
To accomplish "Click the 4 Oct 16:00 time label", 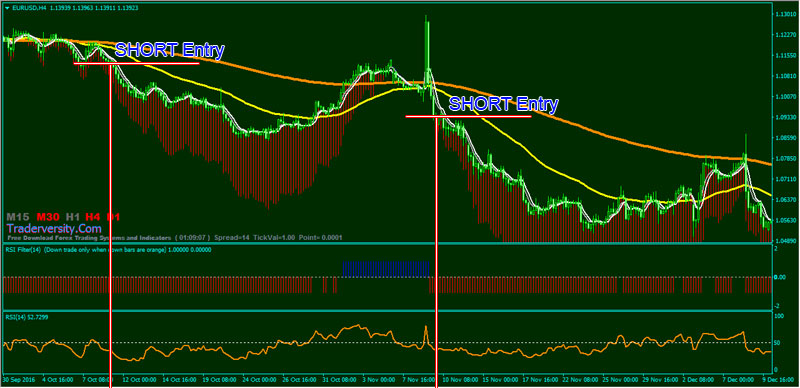I will 58,380.
